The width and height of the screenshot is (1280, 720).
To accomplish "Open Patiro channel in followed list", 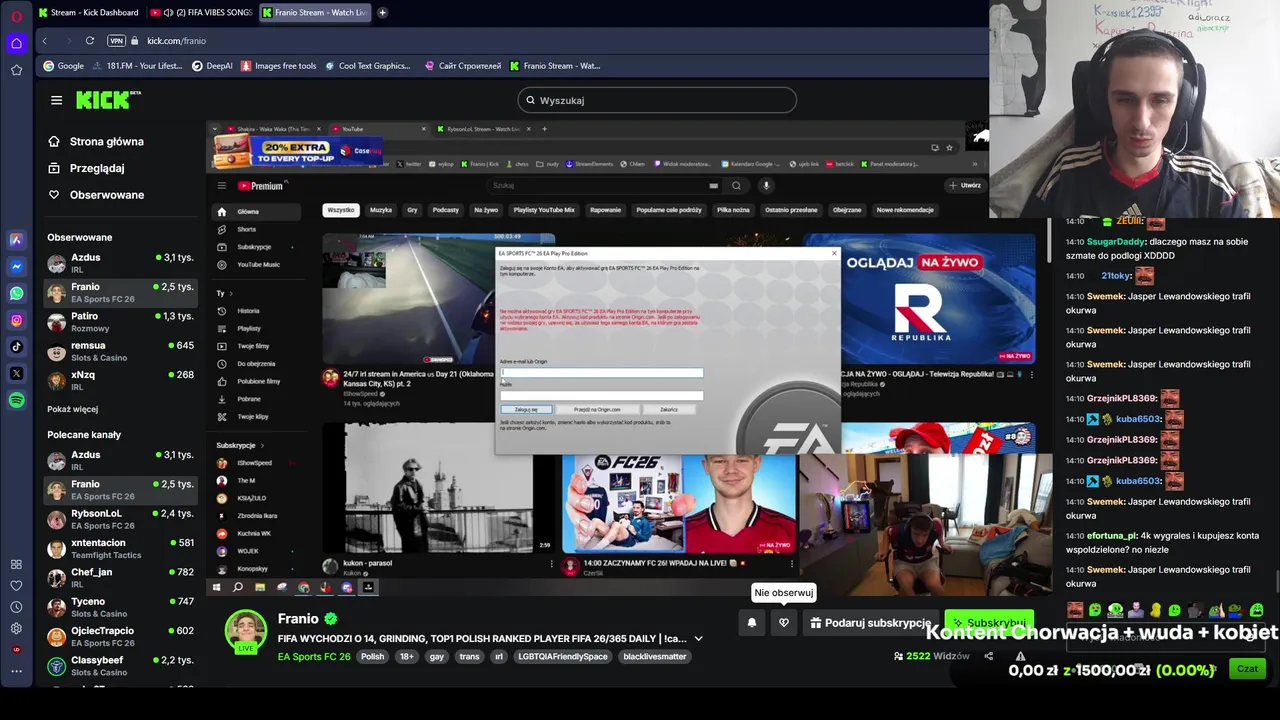I will coord(120,321).
